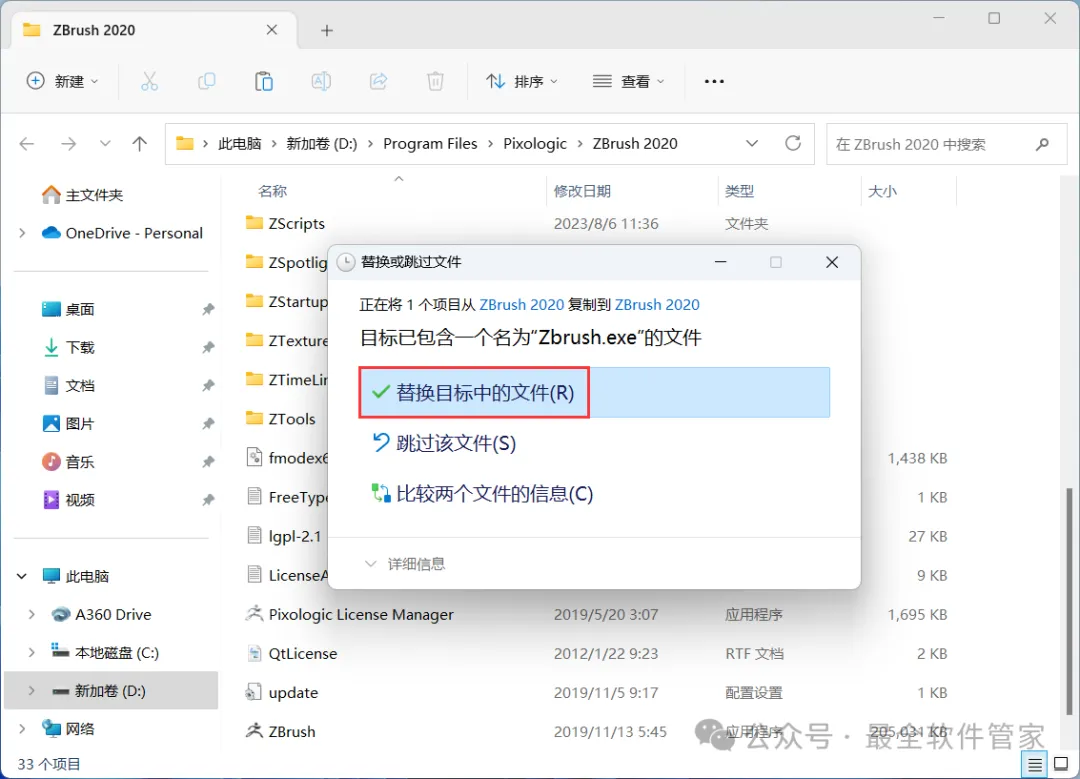Select Pixologic License Manager application
This screenshot has width=1080, height=779.
(361, 614)
